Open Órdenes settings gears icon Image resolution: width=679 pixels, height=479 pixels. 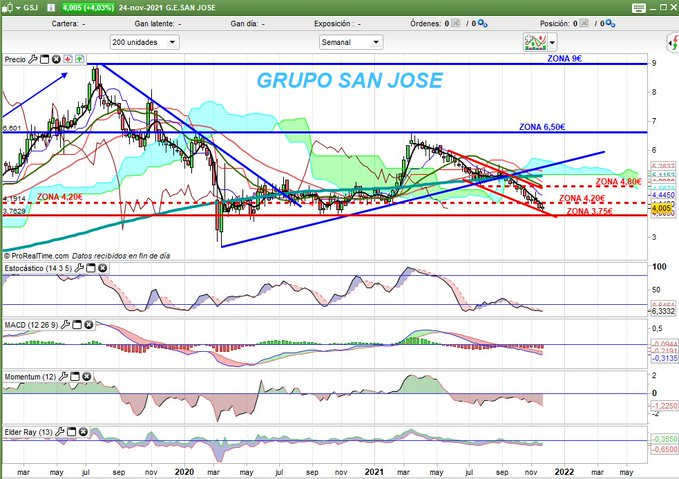click(482, 23)
